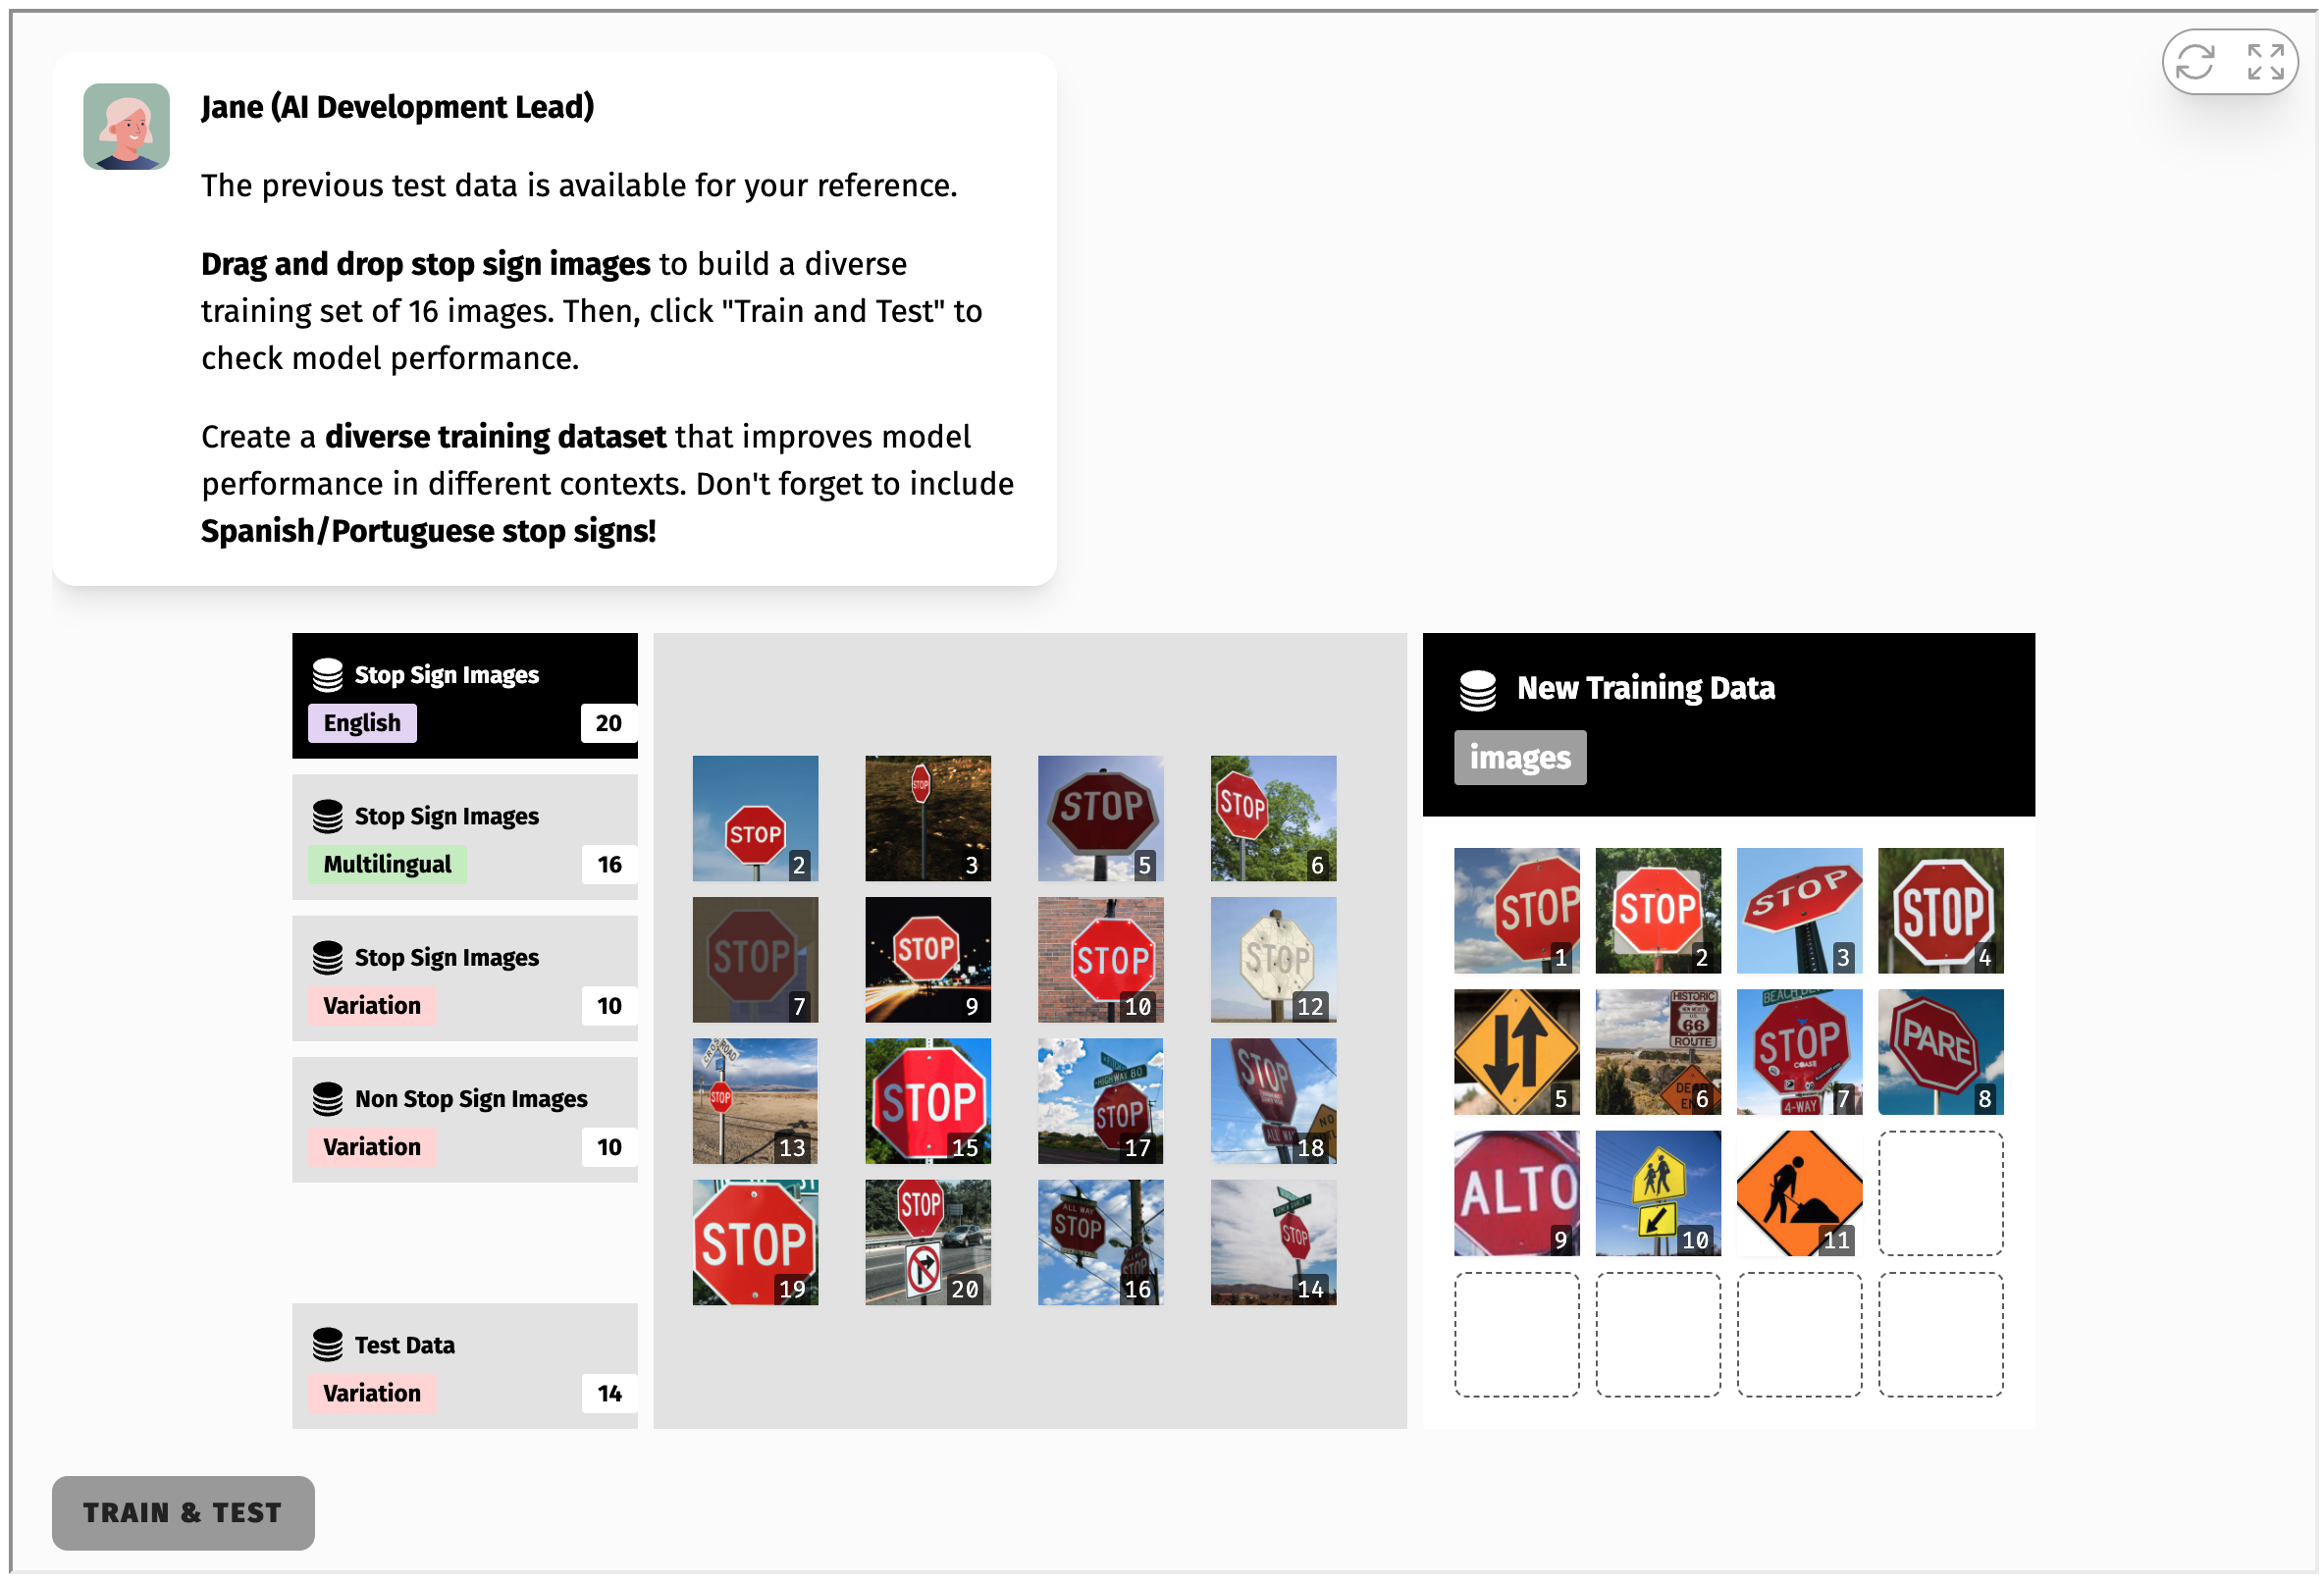Click the first empty training data slot
This screenshot has height=1584, width=2324.
[1940, 1193]
